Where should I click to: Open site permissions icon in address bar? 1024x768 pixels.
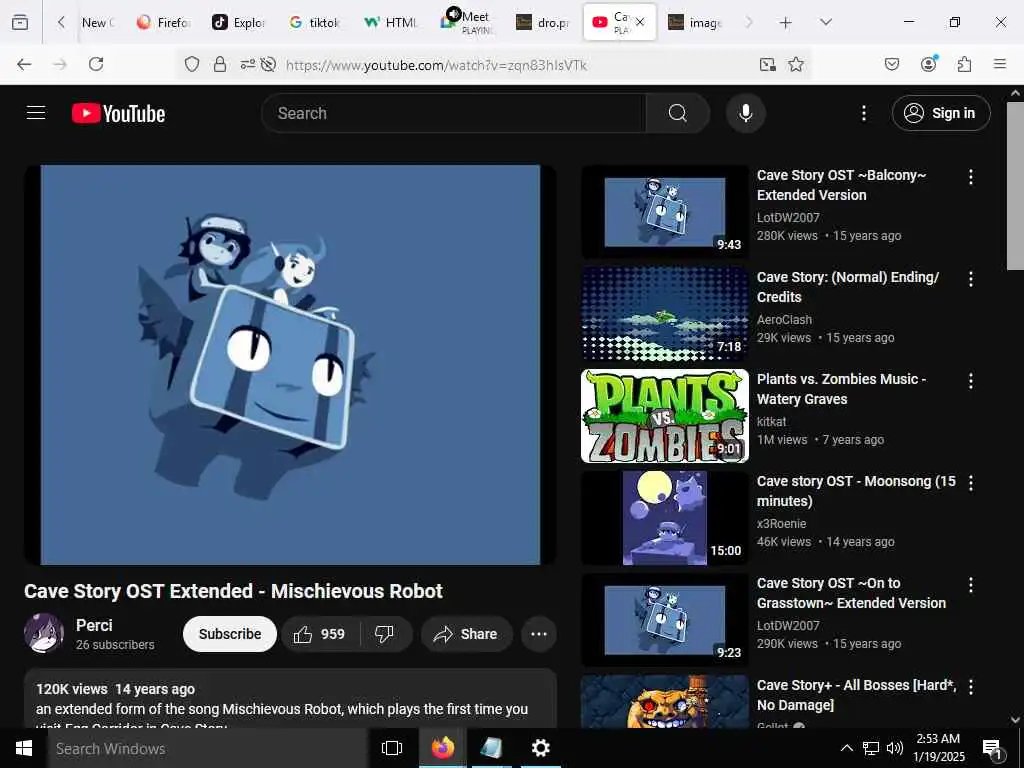[x=248, y=64]
